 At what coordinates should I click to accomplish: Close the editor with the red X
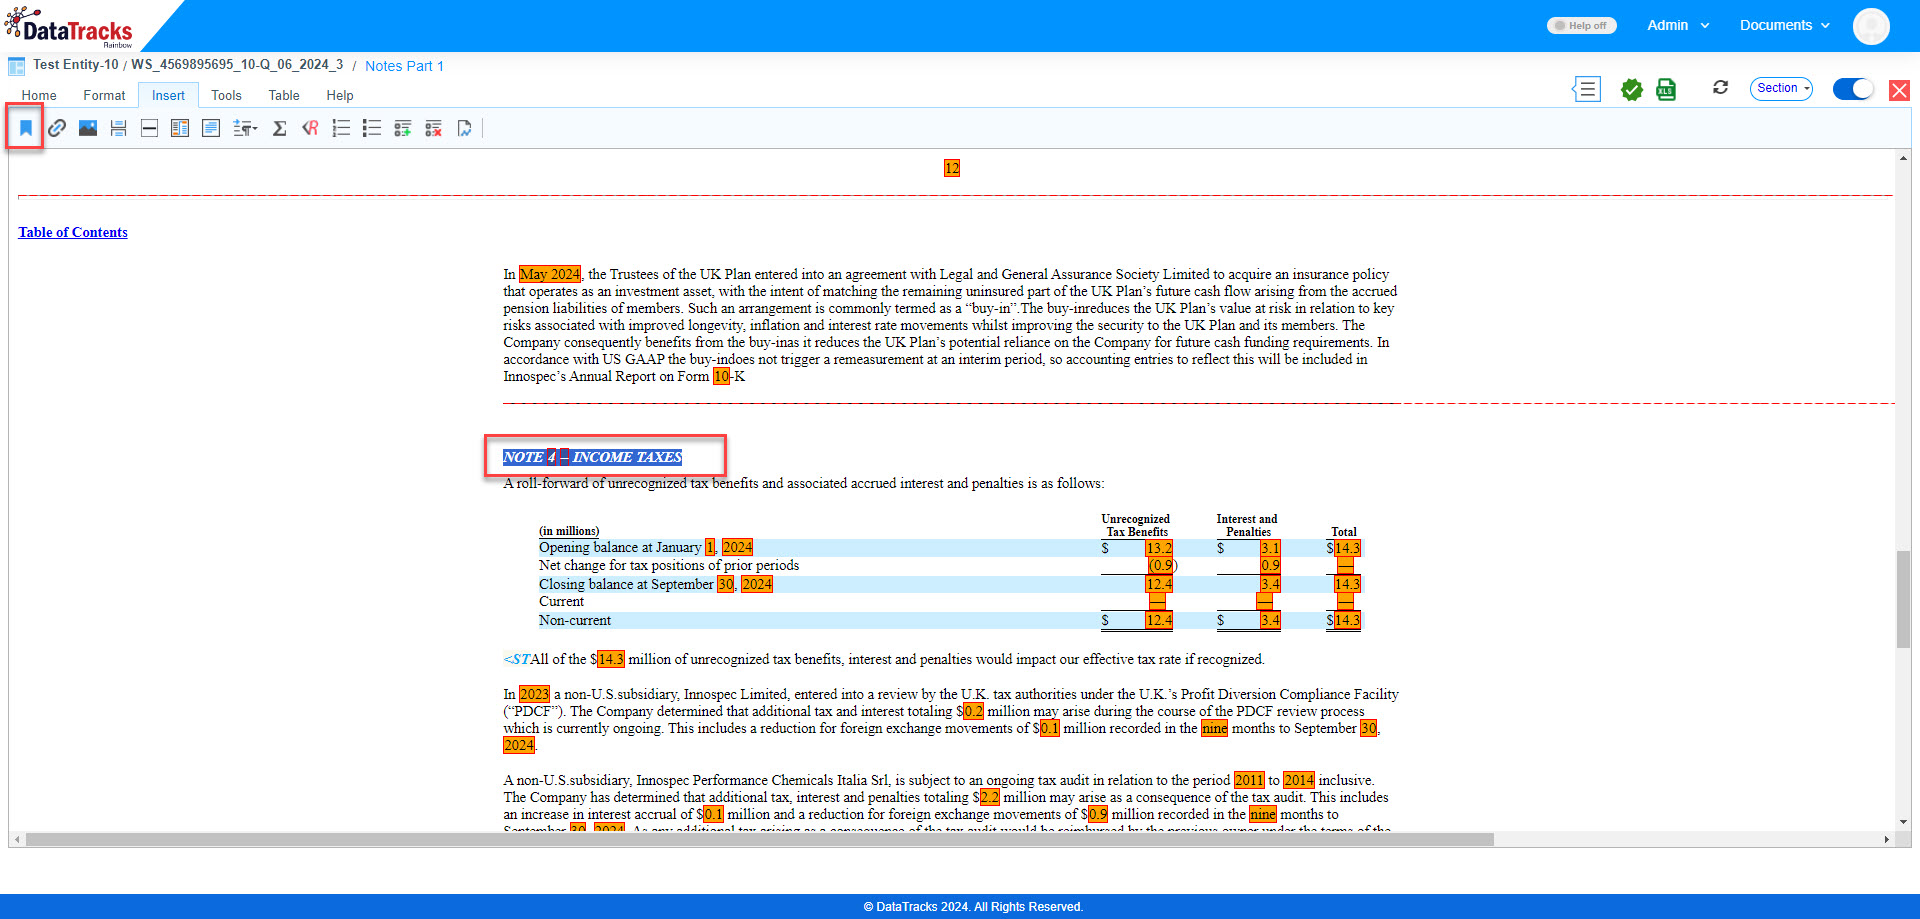coord(1899,90)
